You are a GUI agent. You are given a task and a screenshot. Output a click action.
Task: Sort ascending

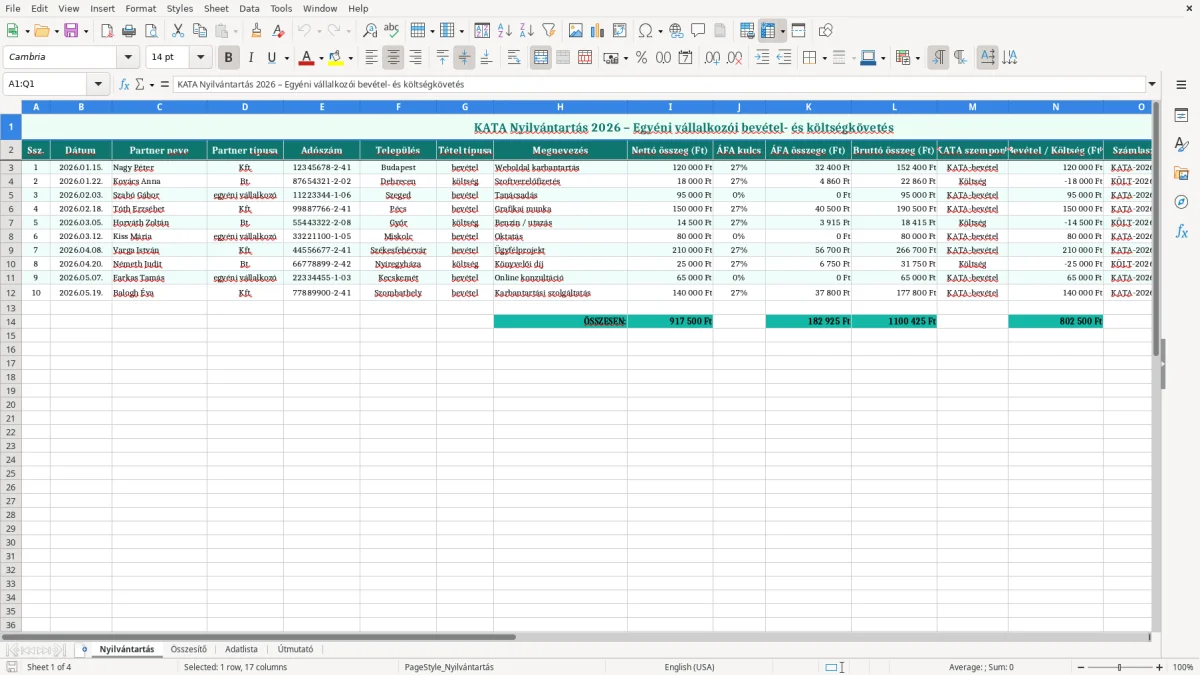pyautogui.click(x=505, y=31)
